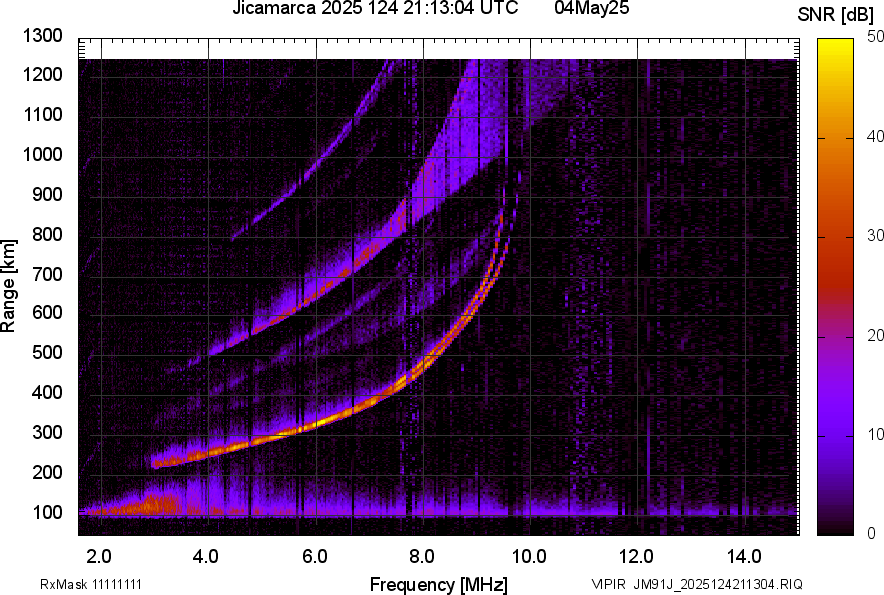Image resolution: width=884 pixels, height=595 pixels.
Task: Click the range tick label '700'
Action: (47, 274)
